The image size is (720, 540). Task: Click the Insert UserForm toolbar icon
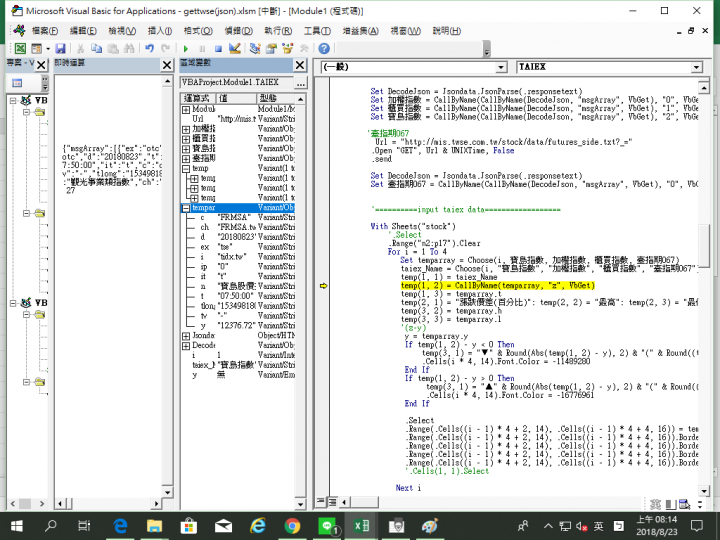click(37, 48)
